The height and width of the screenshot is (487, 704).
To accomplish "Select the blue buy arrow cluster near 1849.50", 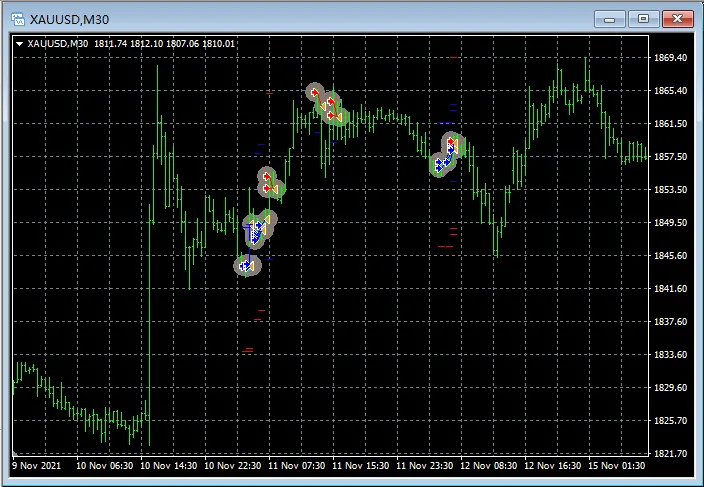I will click(x=256, y=230).
